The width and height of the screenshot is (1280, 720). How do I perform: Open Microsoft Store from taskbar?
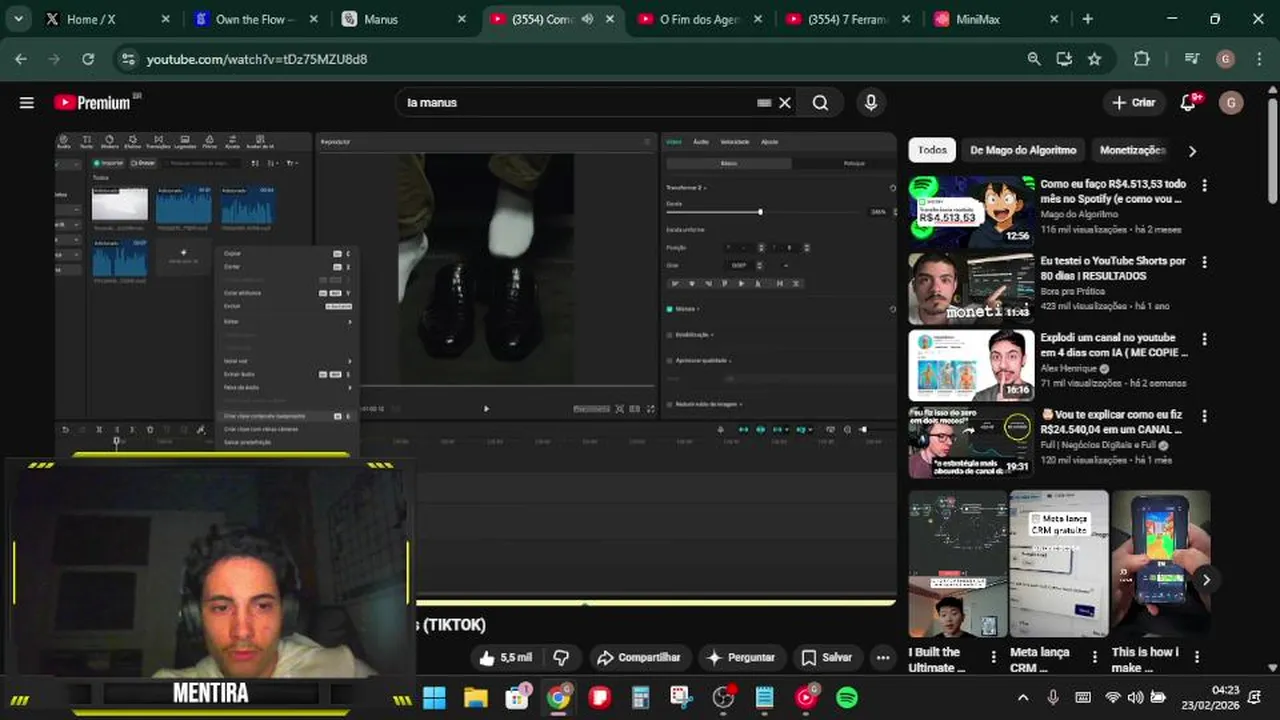(517, 697)
